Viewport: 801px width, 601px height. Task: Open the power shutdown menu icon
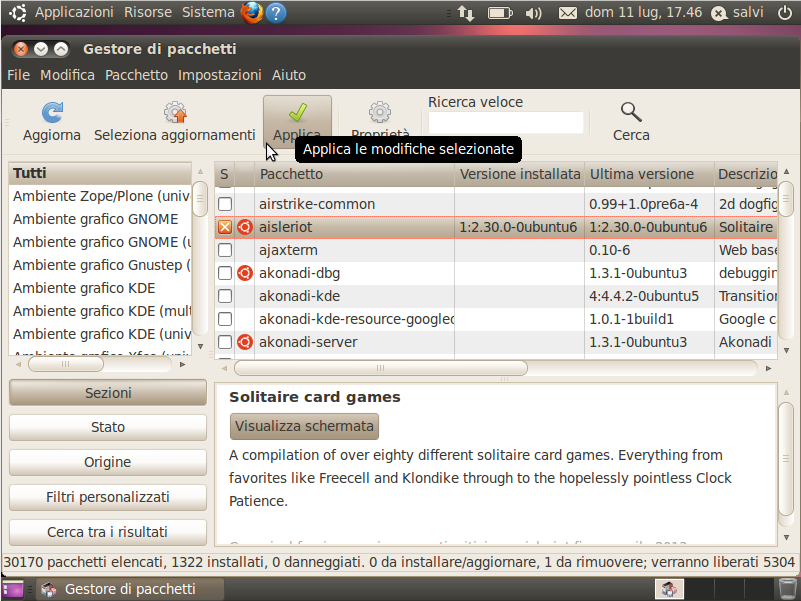click(785, 12)
